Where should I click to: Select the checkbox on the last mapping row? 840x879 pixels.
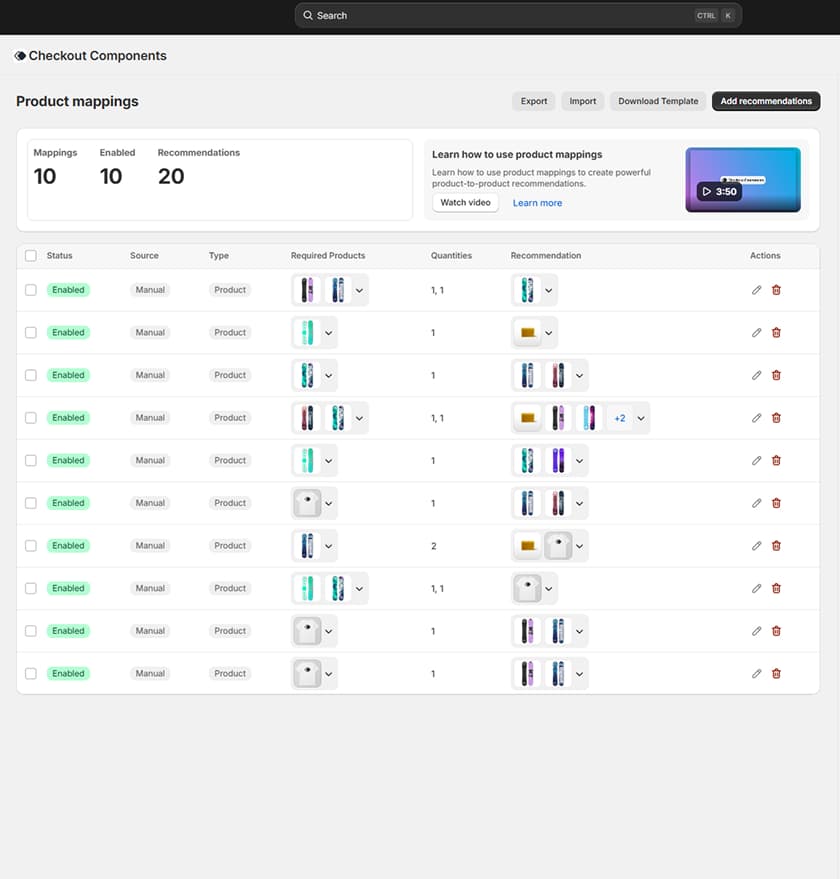click(31, 673)
